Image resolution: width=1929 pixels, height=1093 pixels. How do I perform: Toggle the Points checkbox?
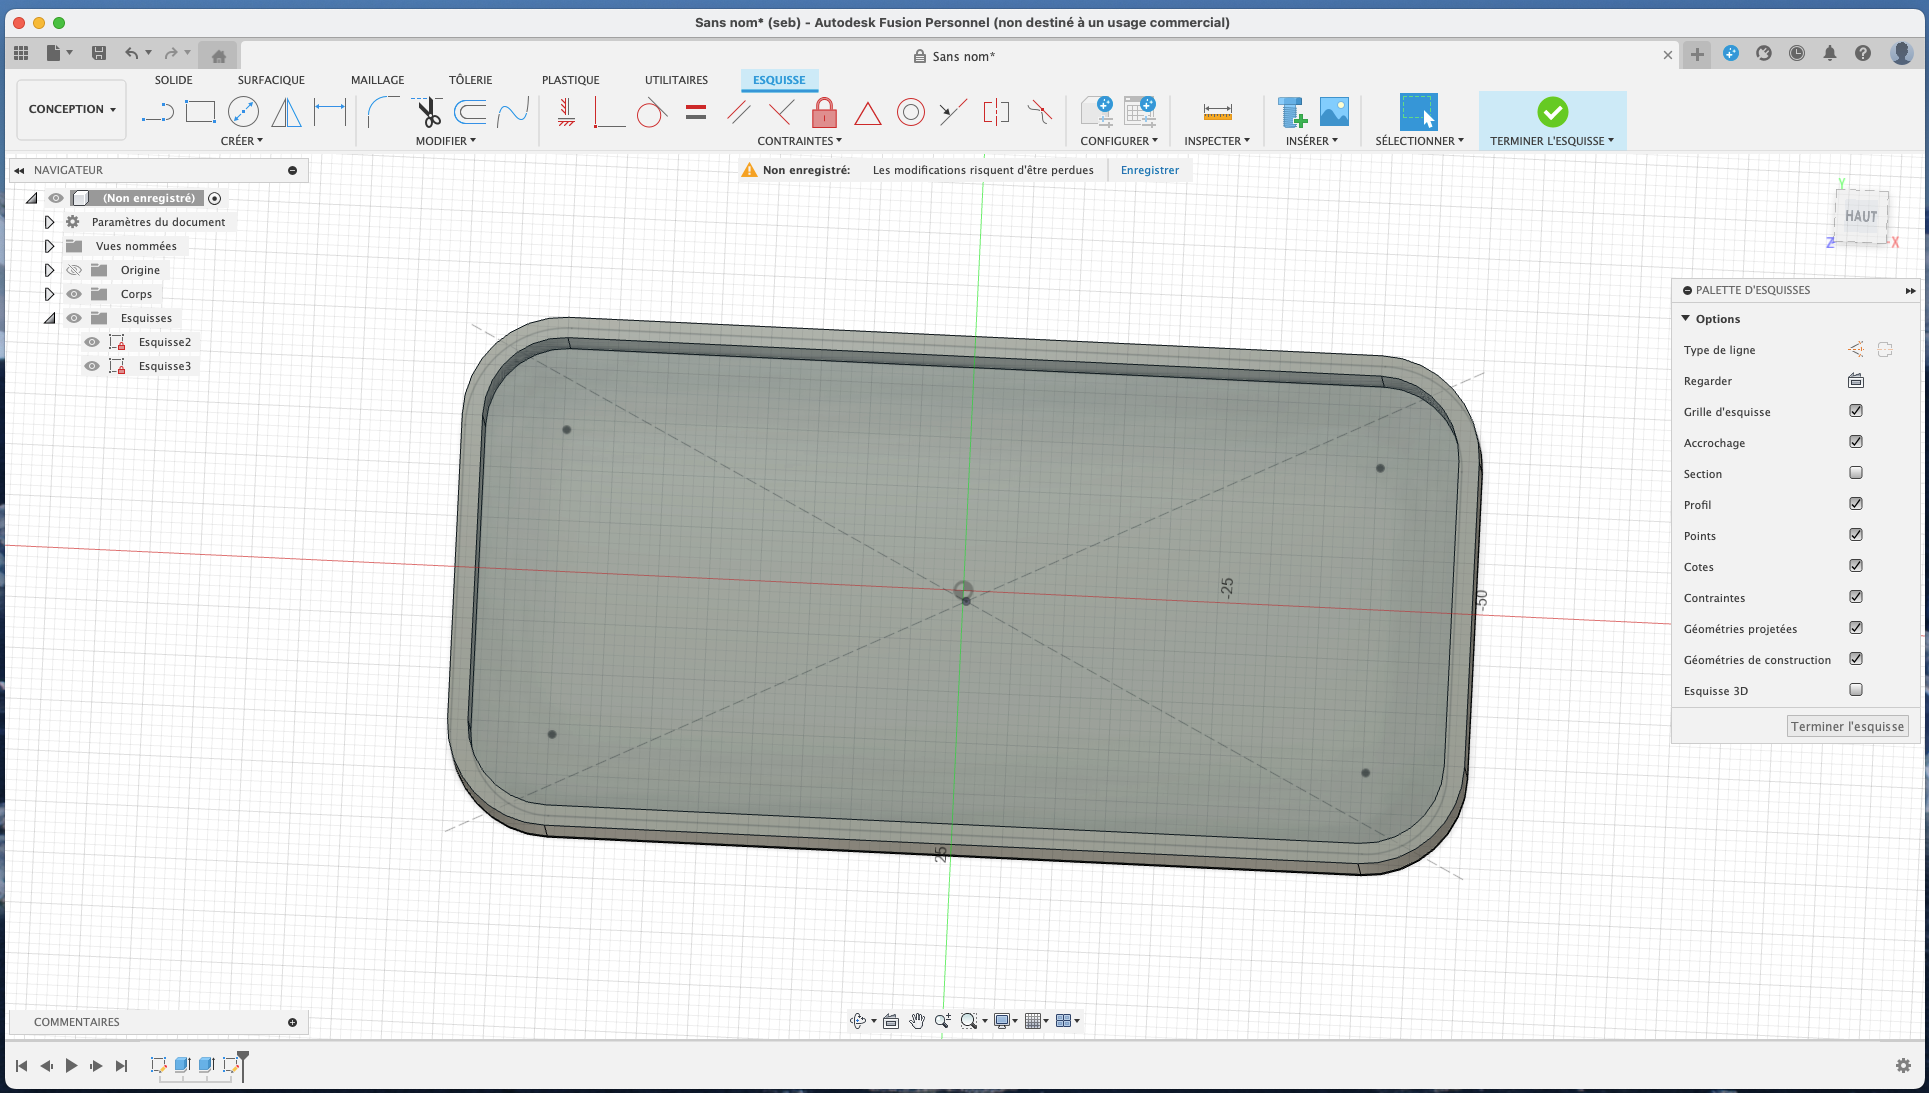pos(1856,535)
